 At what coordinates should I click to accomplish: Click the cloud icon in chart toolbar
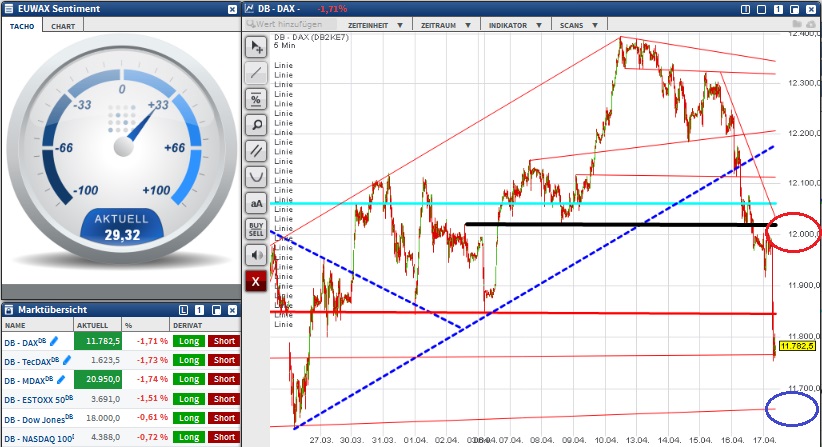click(812, 24)
